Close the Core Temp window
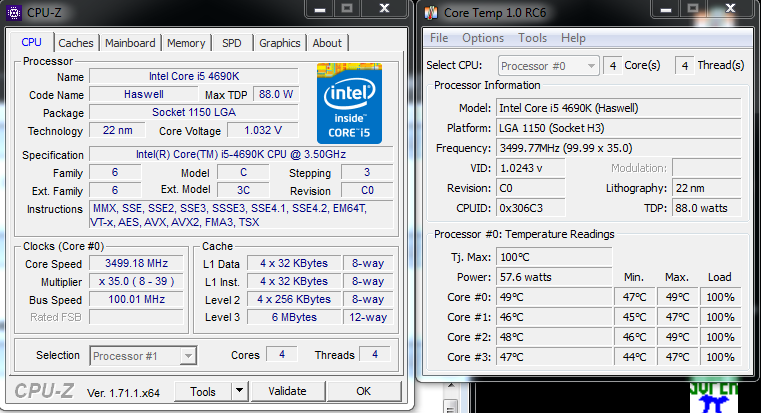761x413 pixels. pos(730,9)
